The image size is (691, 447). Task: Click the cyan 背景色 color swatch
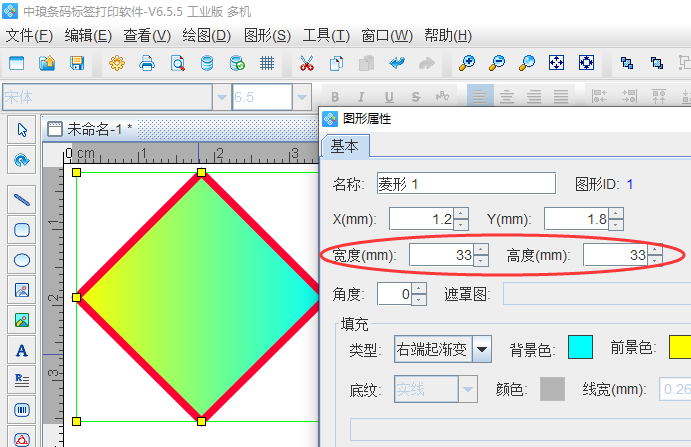tap(580, 347)
